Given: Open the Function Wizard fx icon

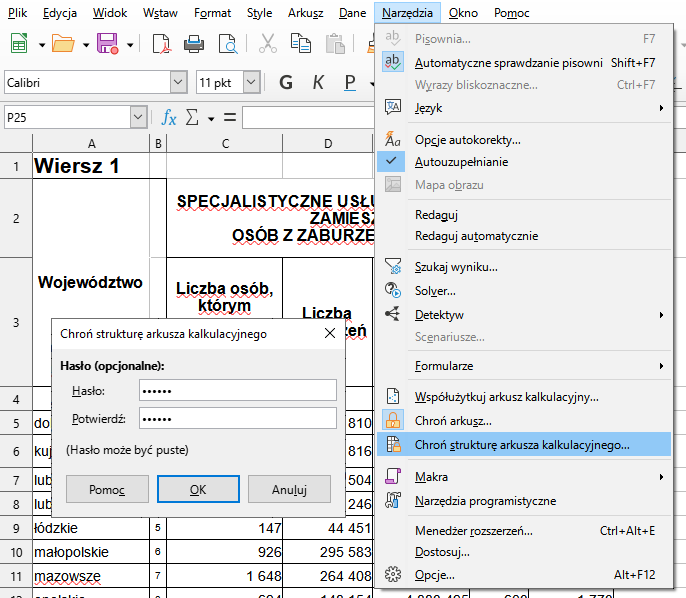Looking at the screenshot, I should point(169,118).
